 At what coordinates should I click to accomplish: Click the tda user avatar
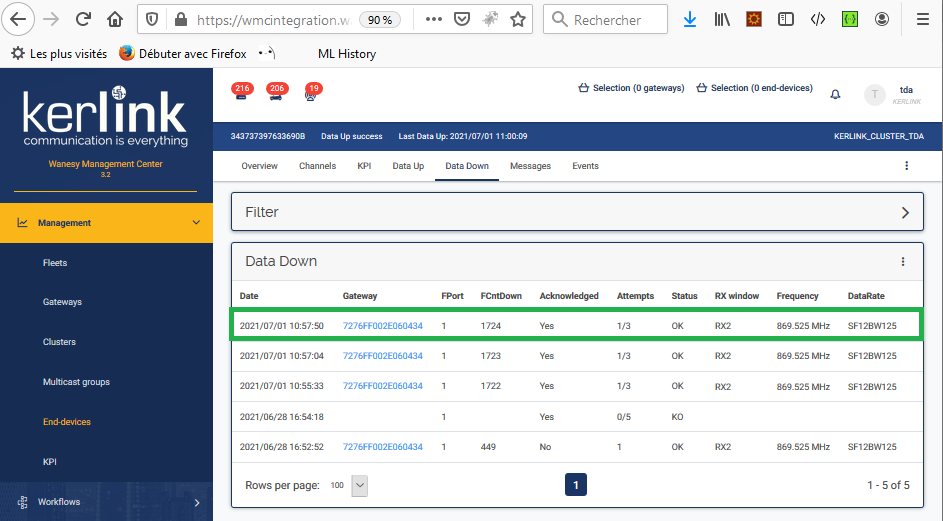pyautogui.click(x=876, y=95)
